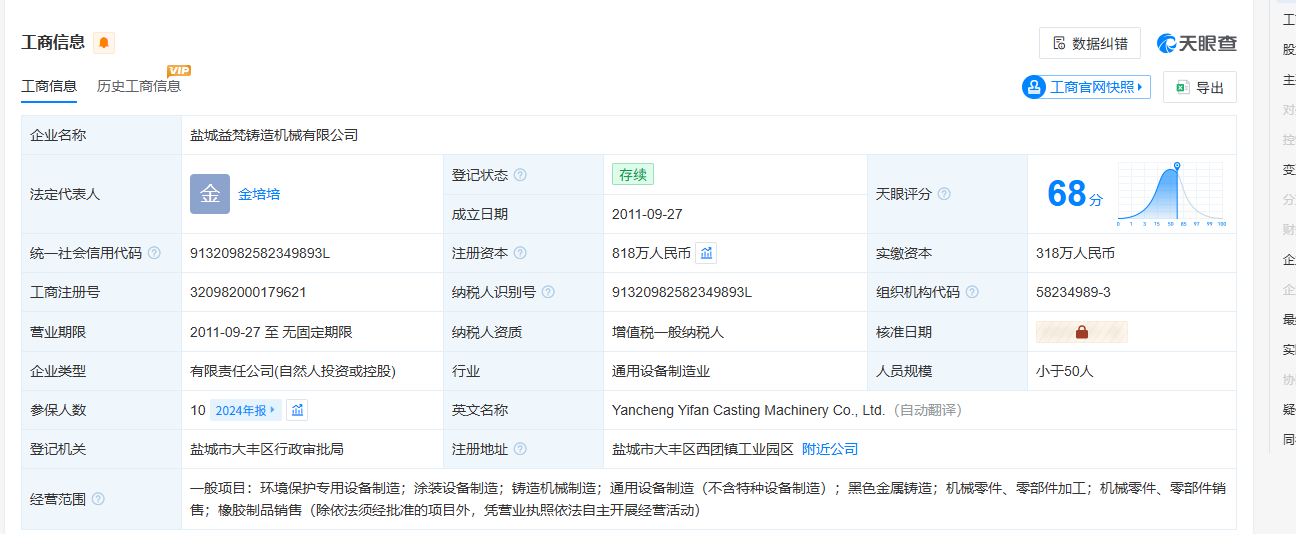1296x534 pixels.
Task: Click help icon next to 天眼评分
Action: [944, 194]
